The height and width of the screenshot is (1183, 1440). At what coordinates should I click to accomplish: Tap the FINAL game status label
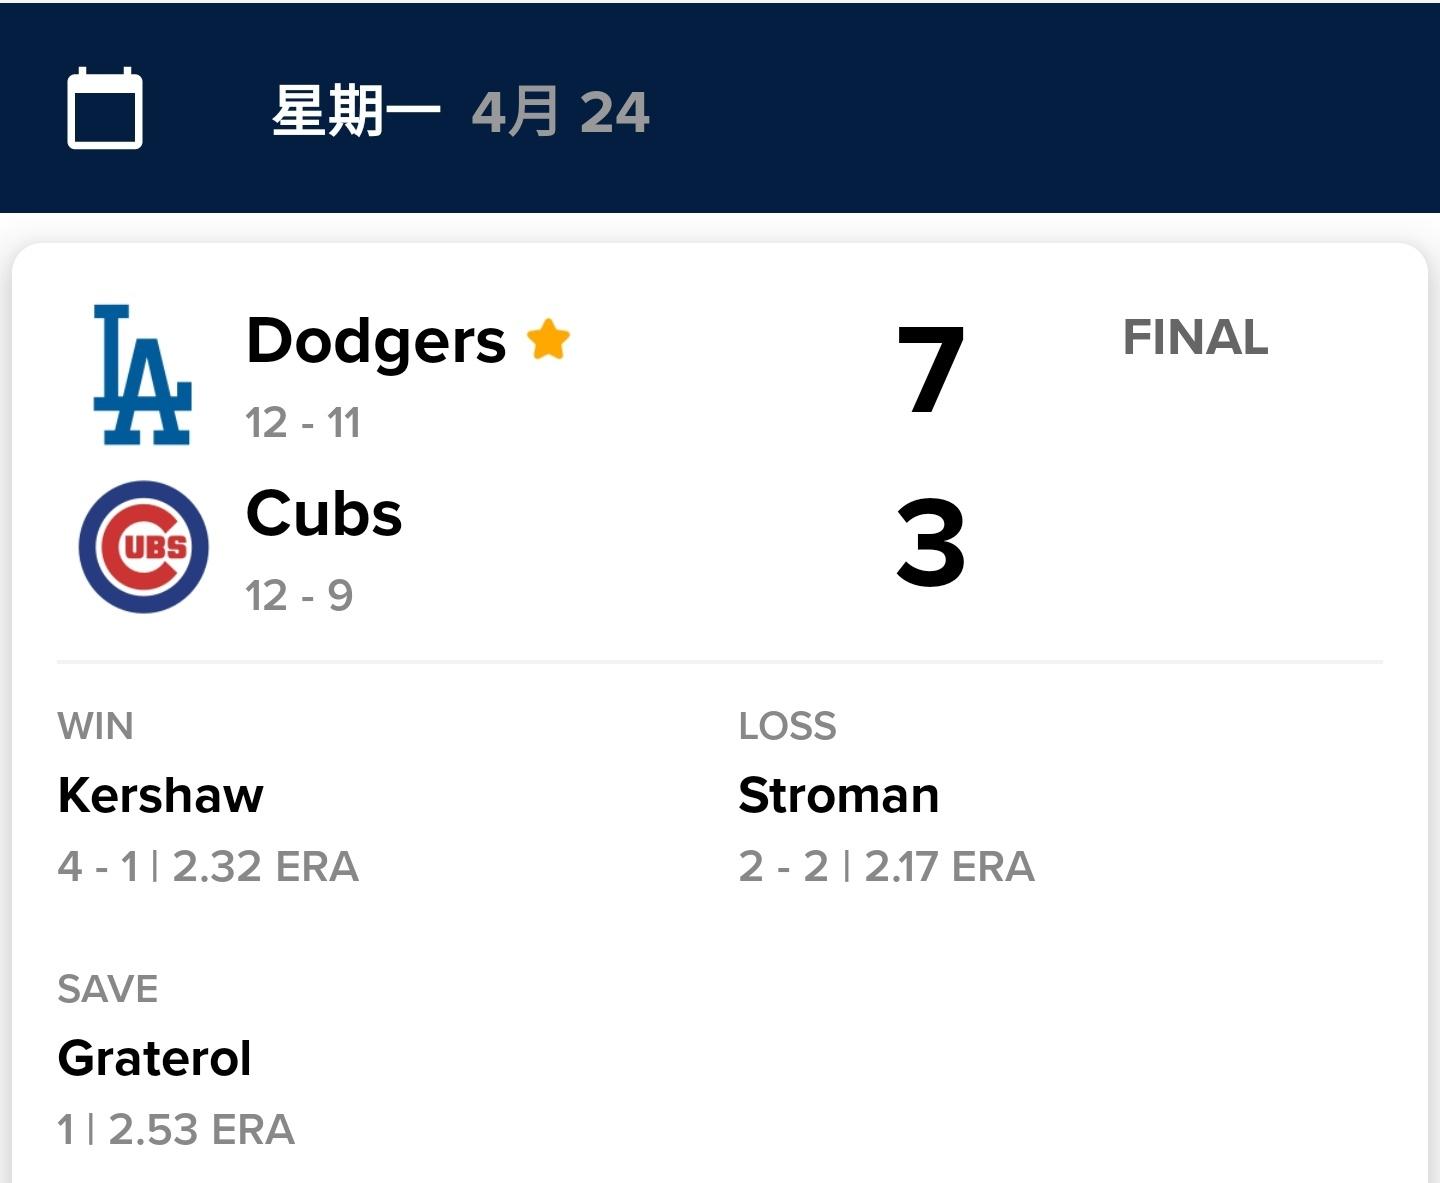(1195, 337)
